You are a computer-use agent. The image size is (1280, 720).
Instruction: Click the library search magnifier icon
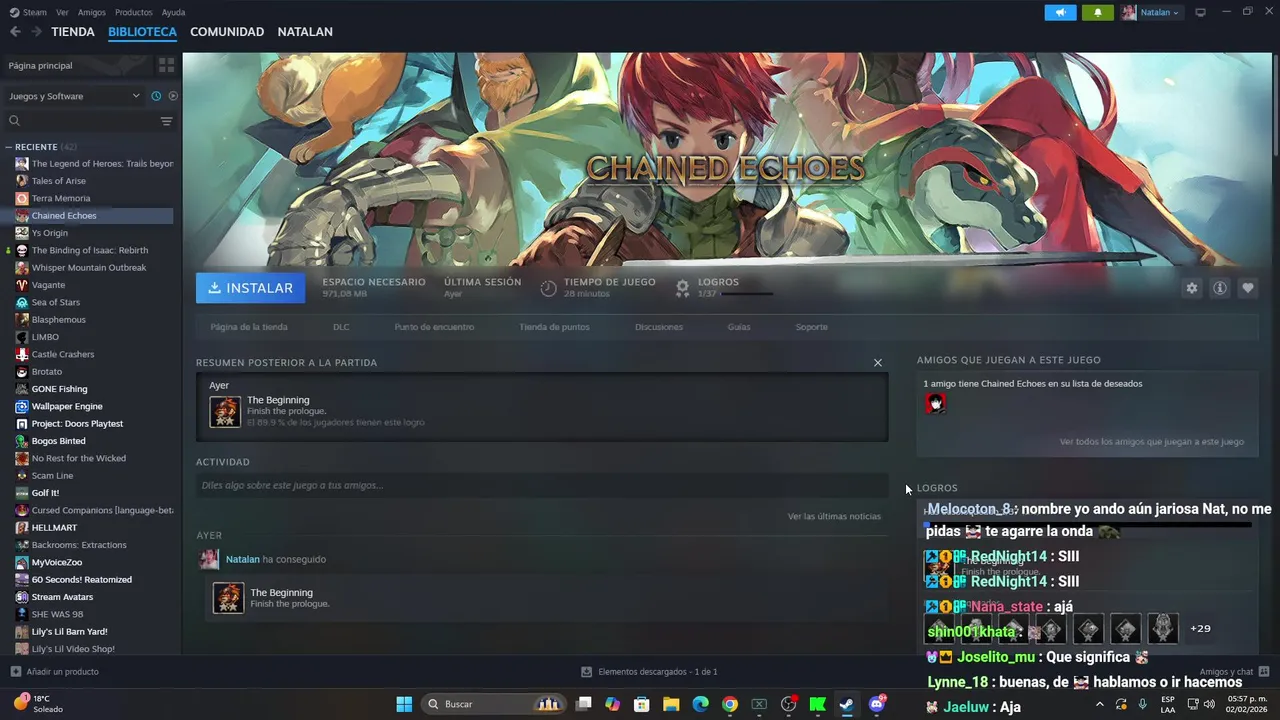14,121
